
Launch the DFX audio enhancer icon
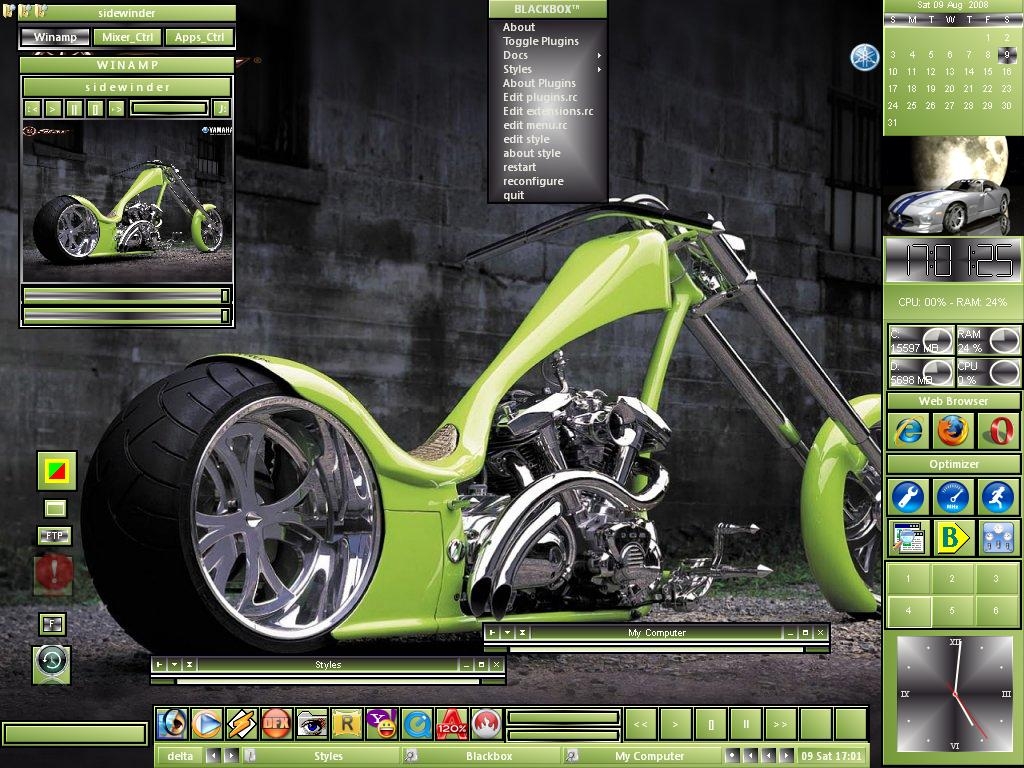[x=276, y=724]
